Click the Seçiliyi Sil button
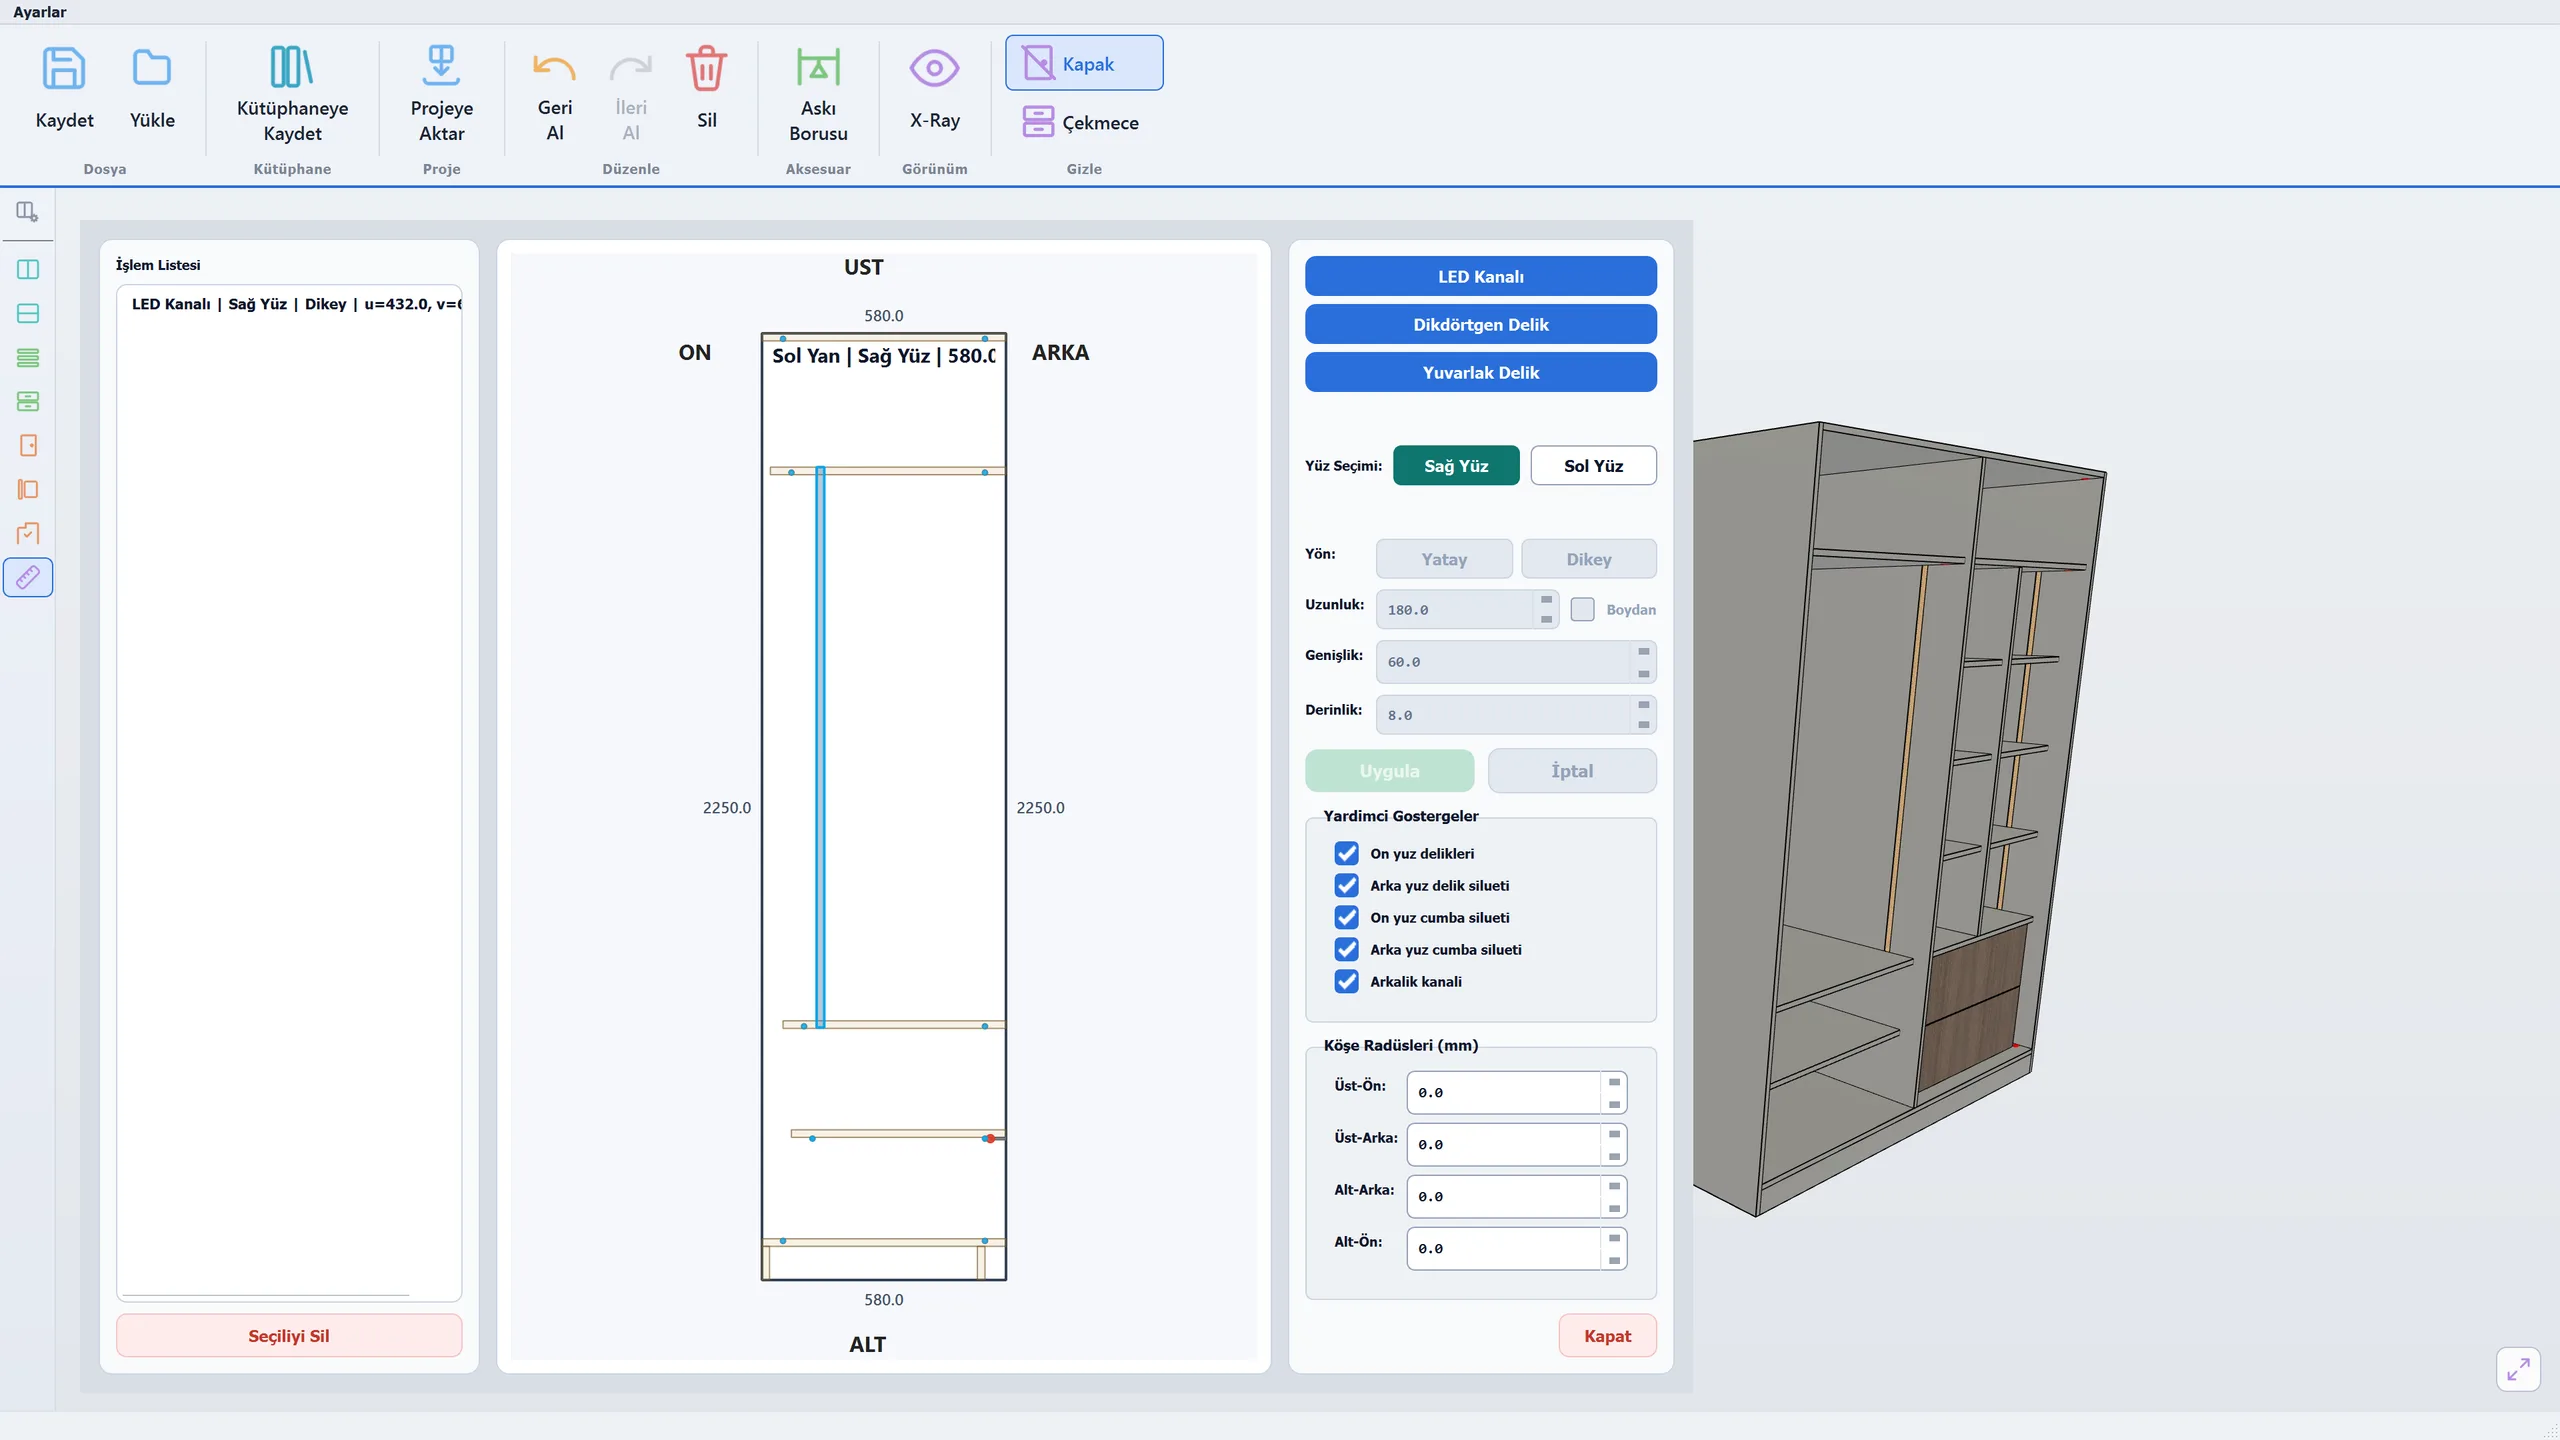This screenshot has height=1440, width=2560. (289, 1335)
